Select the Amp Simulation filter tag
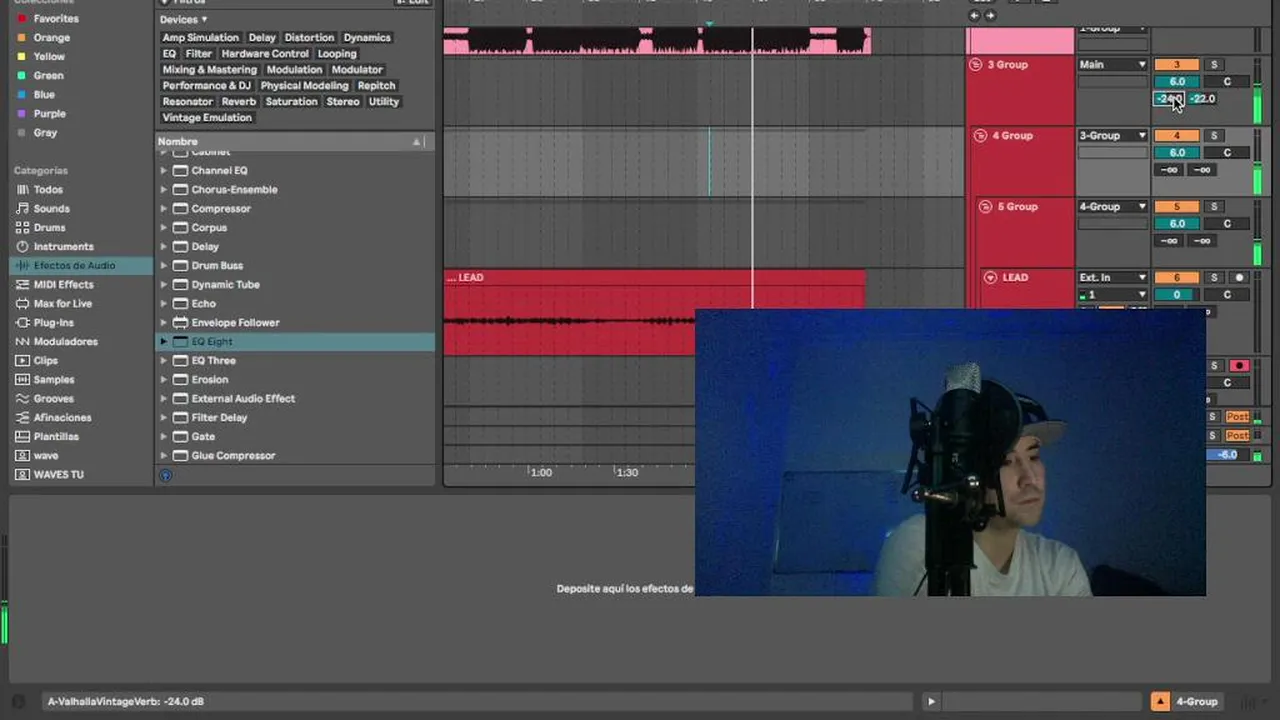 pos(201,38)
